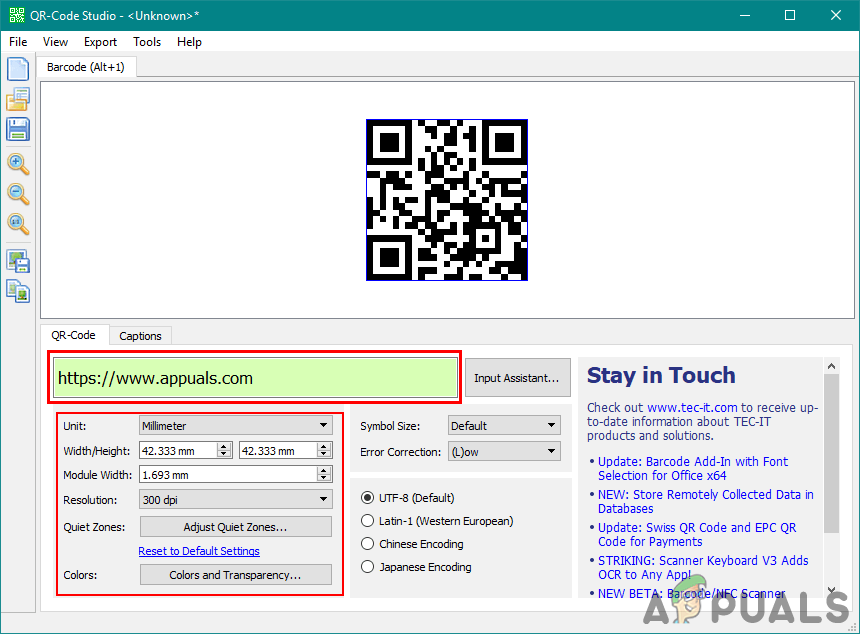
Task: Click the Module Width 1.693 mm field
Action: (x=229, y=475)
